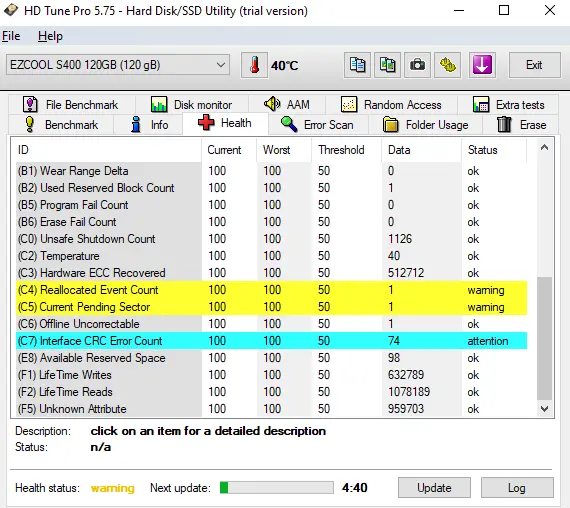
Task: Click the 4:40 next update countdown
Action: coord(354,488)
